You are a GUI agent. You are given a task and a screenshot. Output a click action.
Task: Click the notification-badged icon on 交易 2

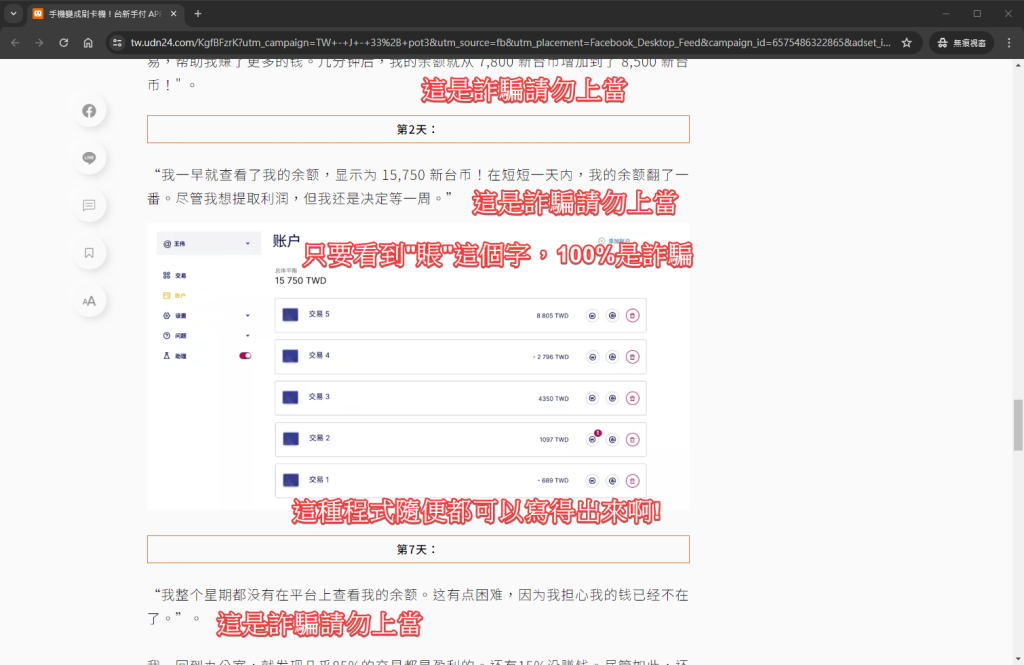(592, 439)
